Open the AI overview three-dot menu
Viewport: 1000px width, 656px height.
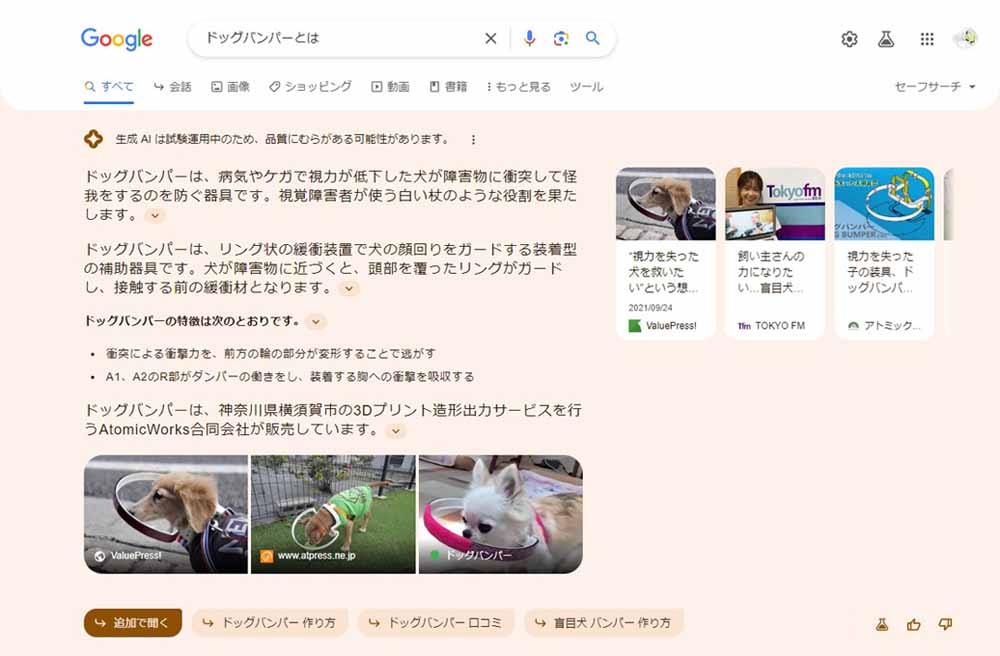473,140
